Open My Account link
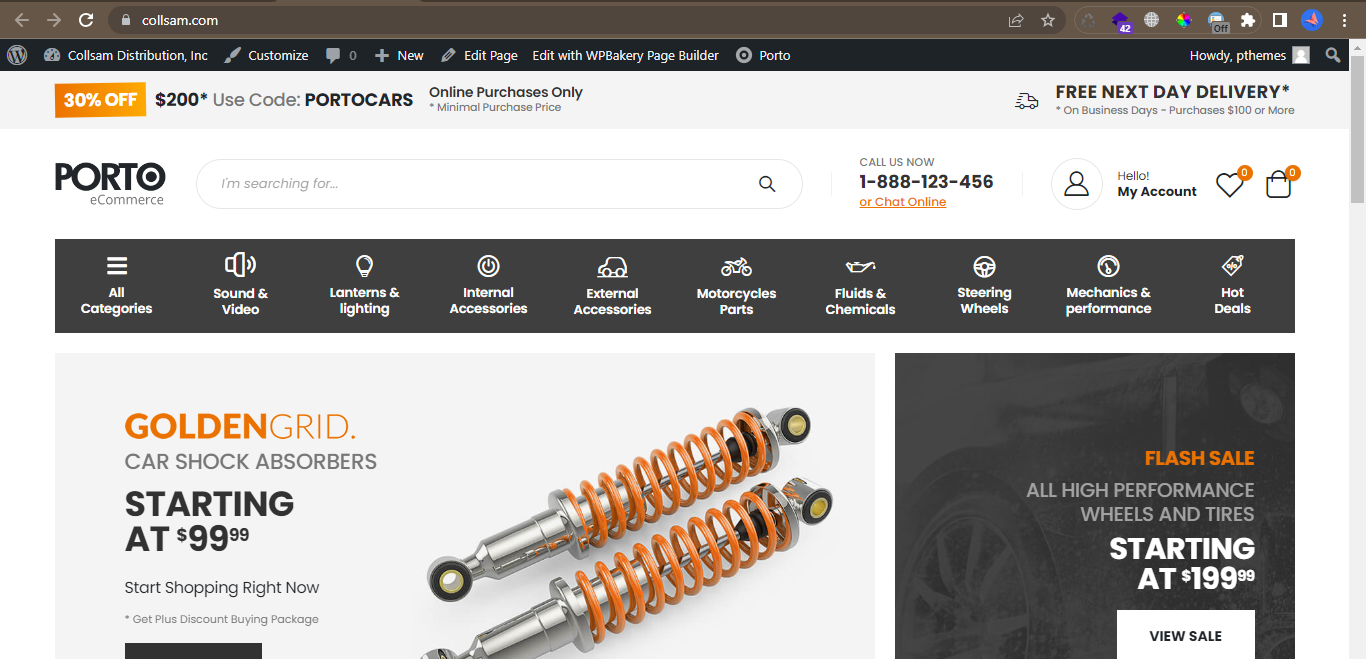 1157,192
